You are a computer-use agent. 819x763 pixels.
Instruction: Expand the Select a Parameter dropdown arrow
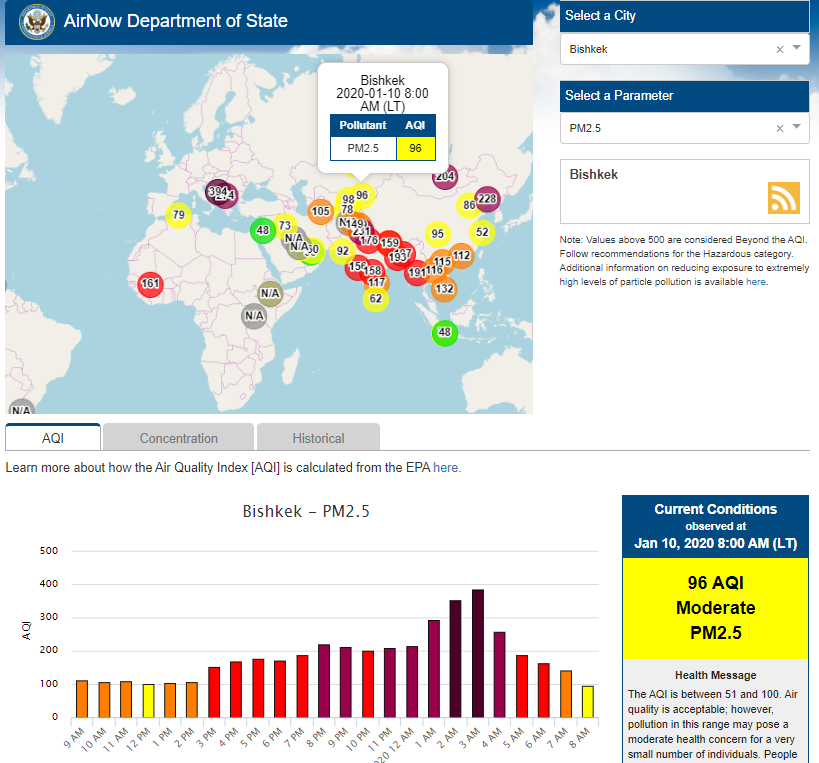[x=797, y=127]
